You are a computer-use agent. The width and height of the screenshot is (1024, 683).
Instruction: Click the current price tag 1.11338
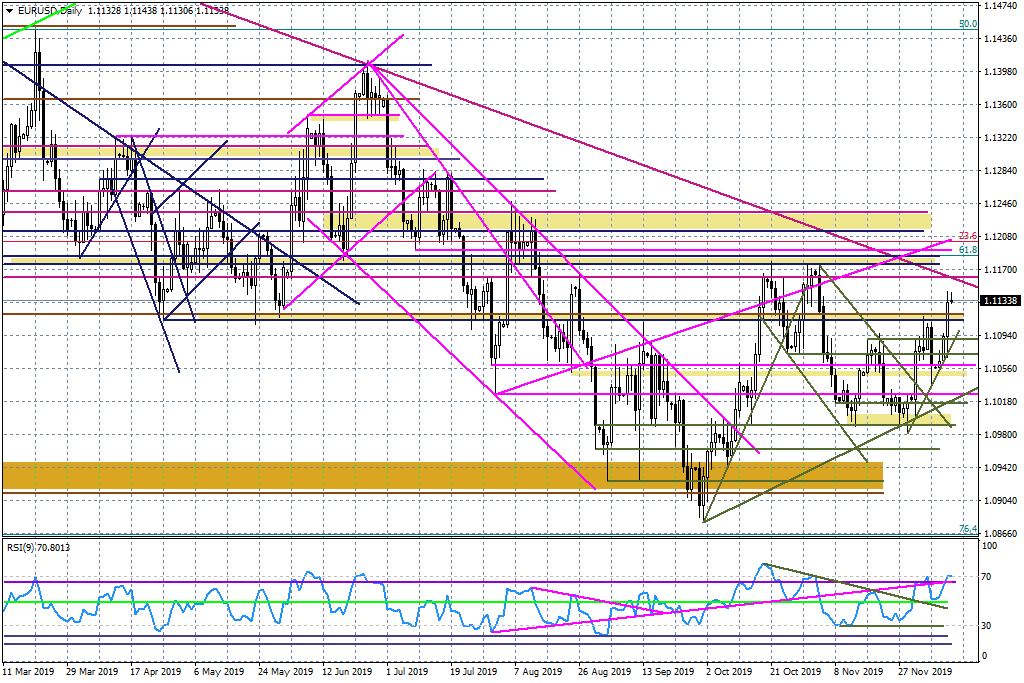click(x=1000, y=300)
